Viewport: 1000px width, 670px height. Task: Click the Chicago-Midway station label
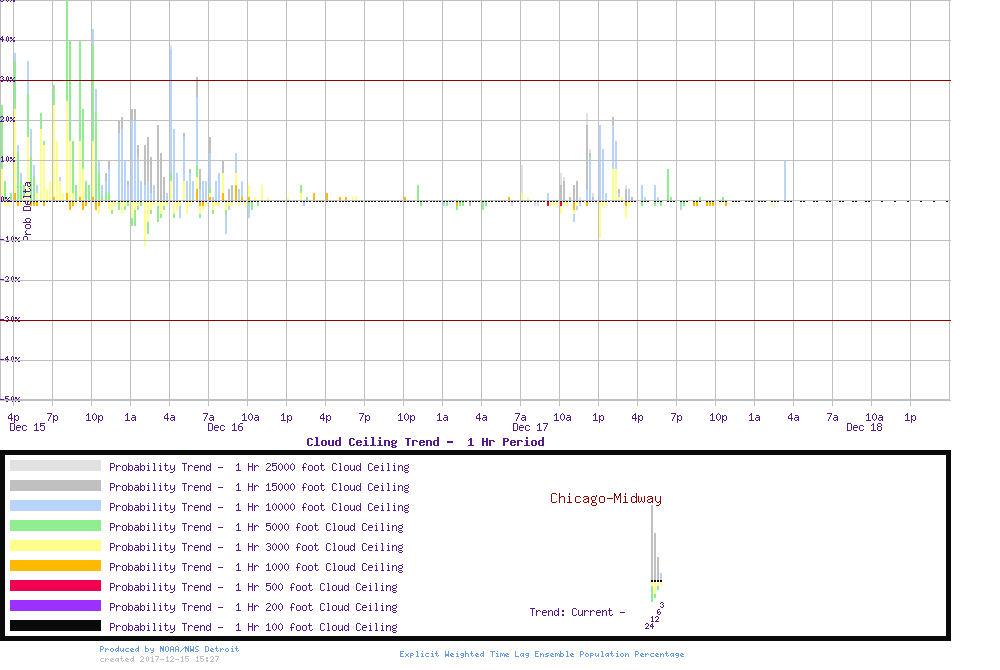tap(605, 498)
